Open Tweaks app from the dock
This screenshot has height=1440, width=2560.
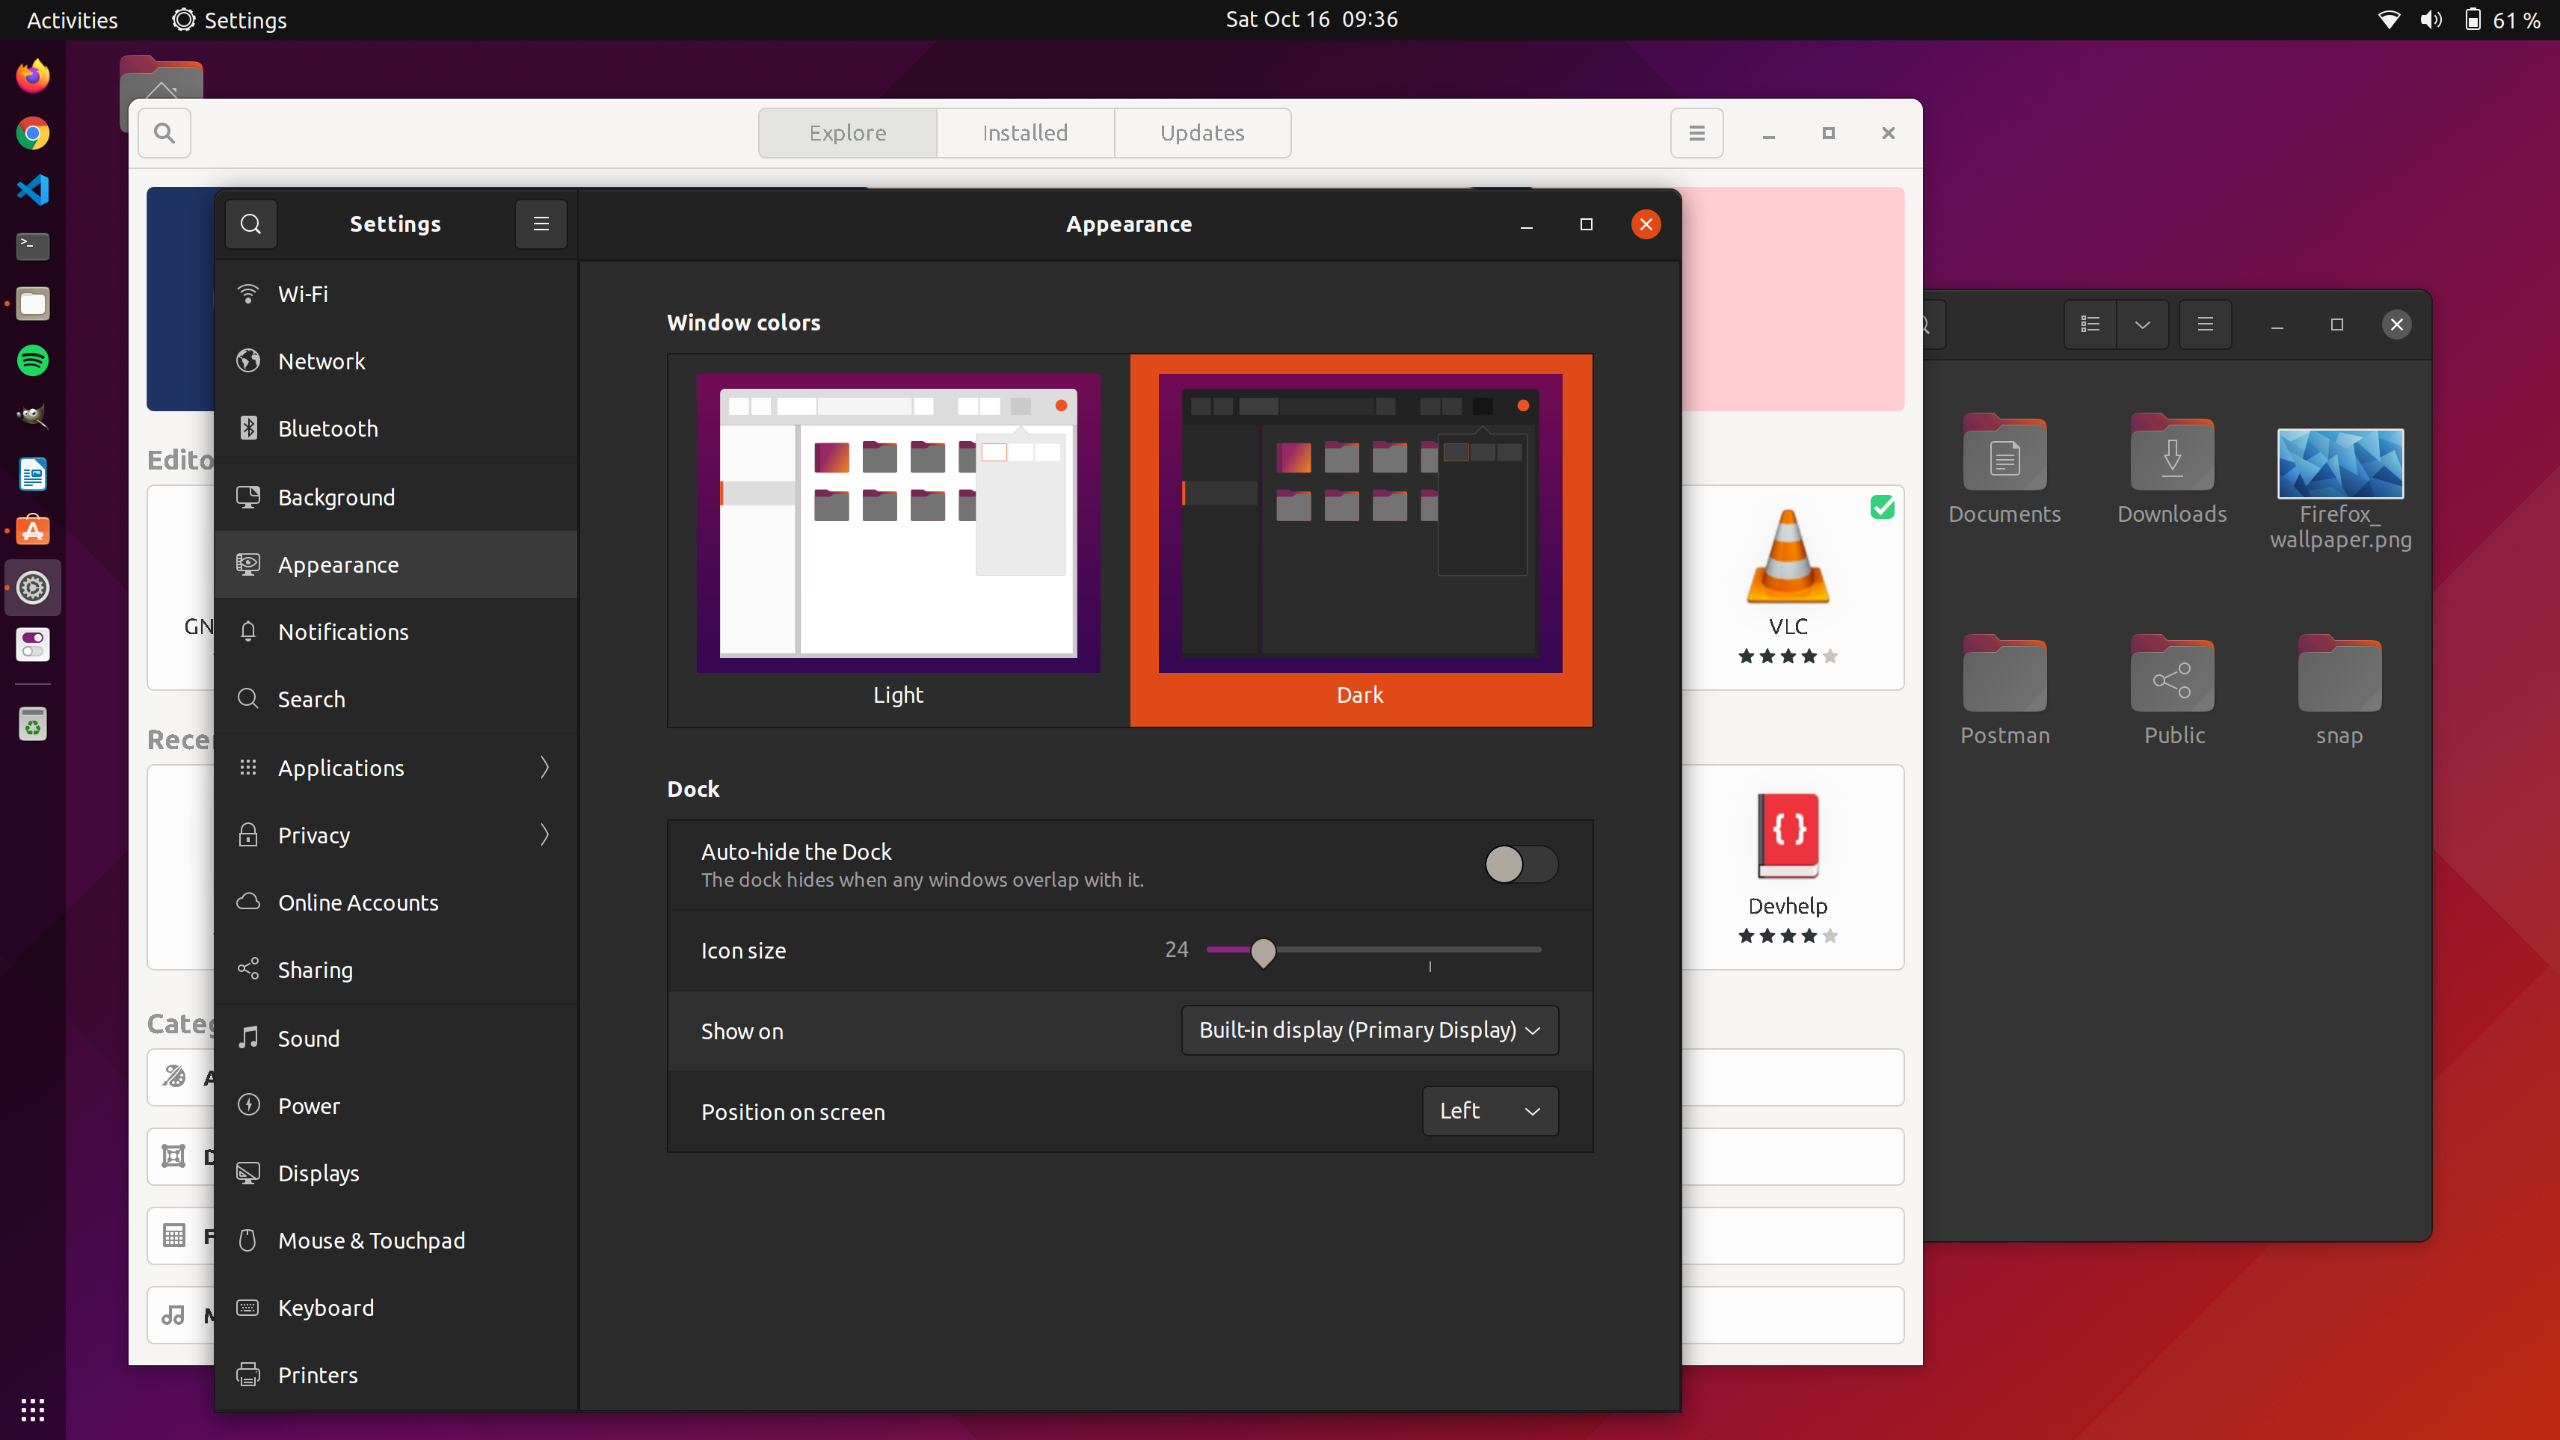[33, 645]
